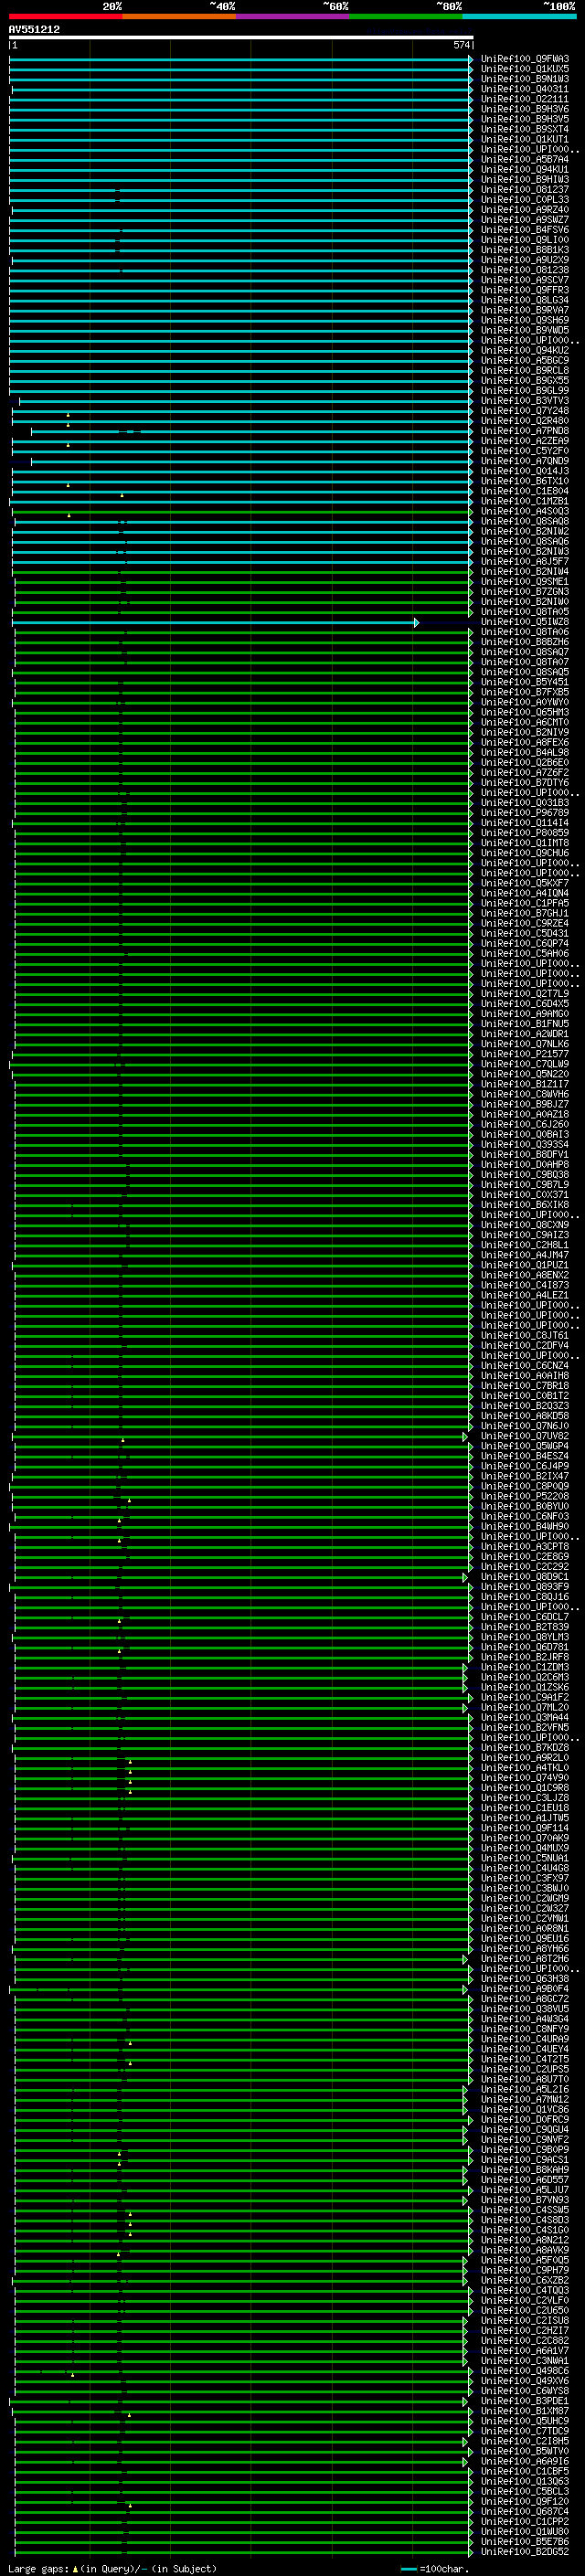Open the final UniRef100_B2DG52 entry
Viewport: 585px width, 2576px height.
coord(524,2552)
